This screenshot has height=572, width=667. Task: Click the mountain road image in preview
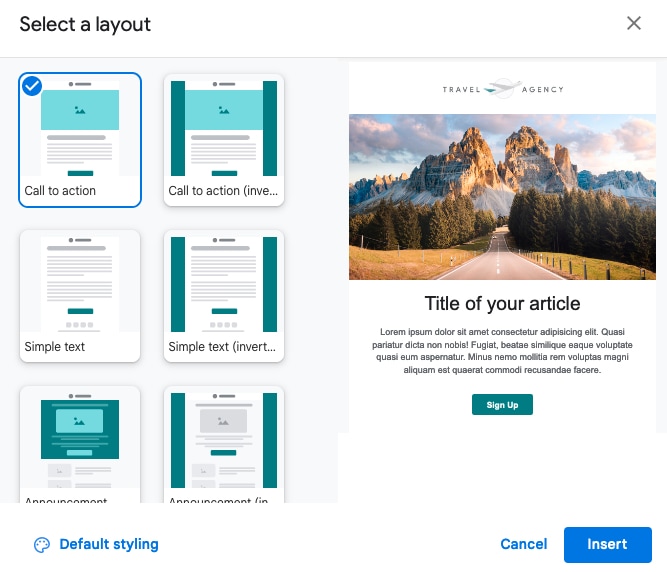coord(502,196)
